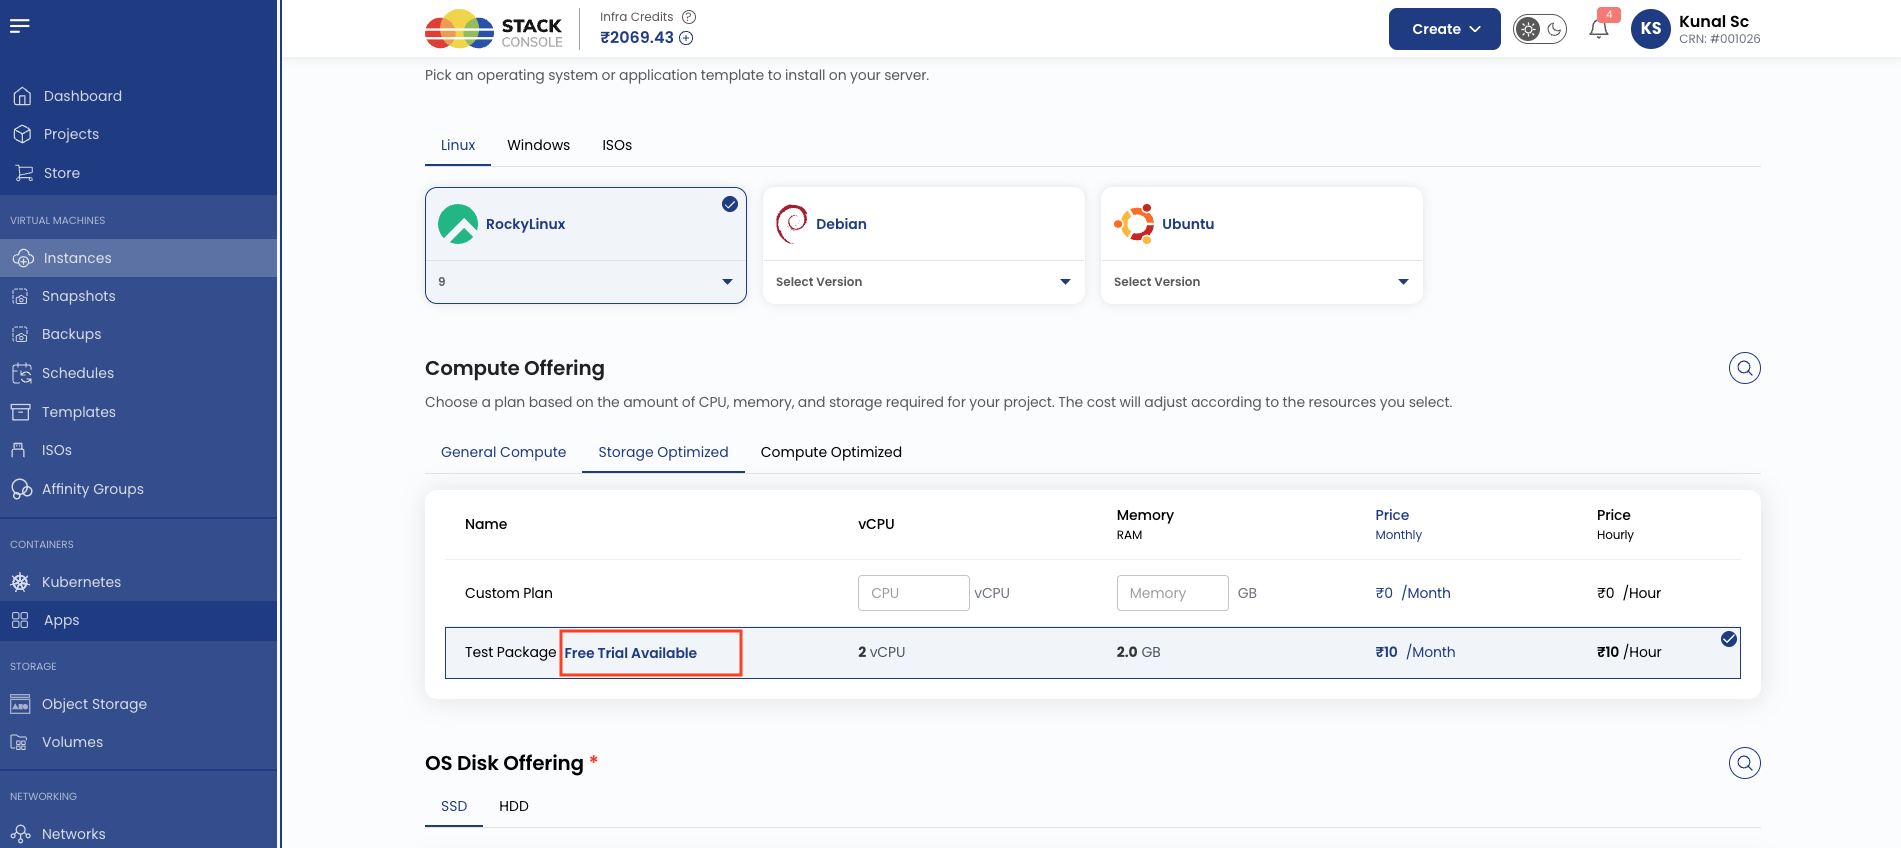
Task: Switch to SSD disk tab
Action: 454,806
